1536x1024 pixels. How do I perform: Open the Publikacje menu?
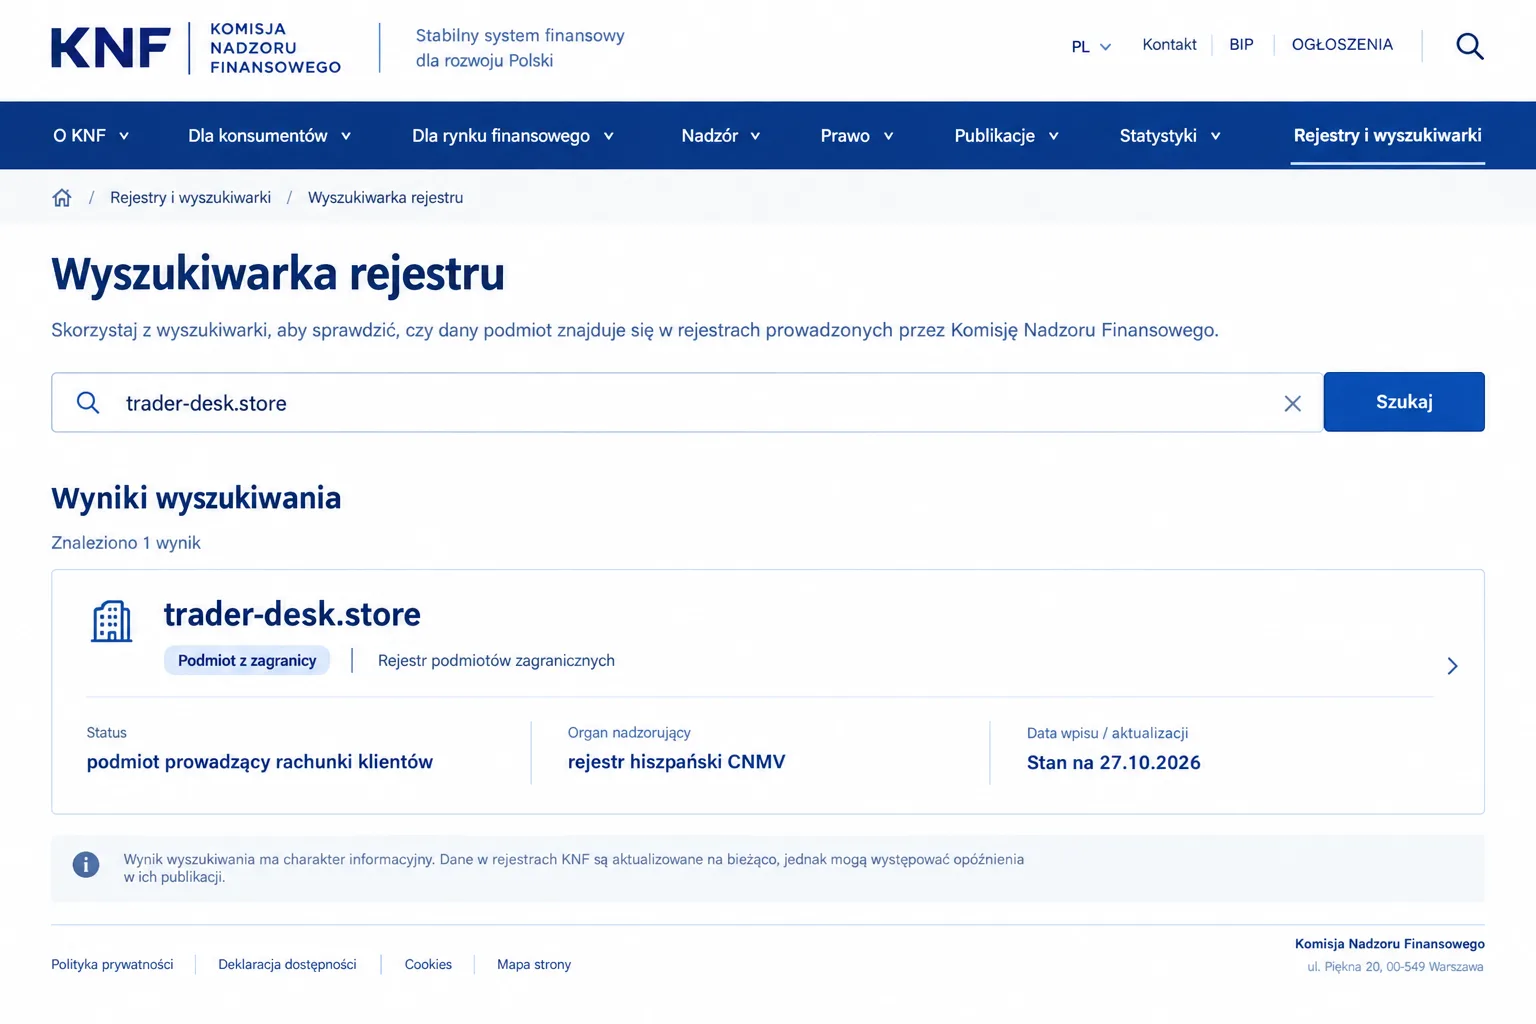1006,136
